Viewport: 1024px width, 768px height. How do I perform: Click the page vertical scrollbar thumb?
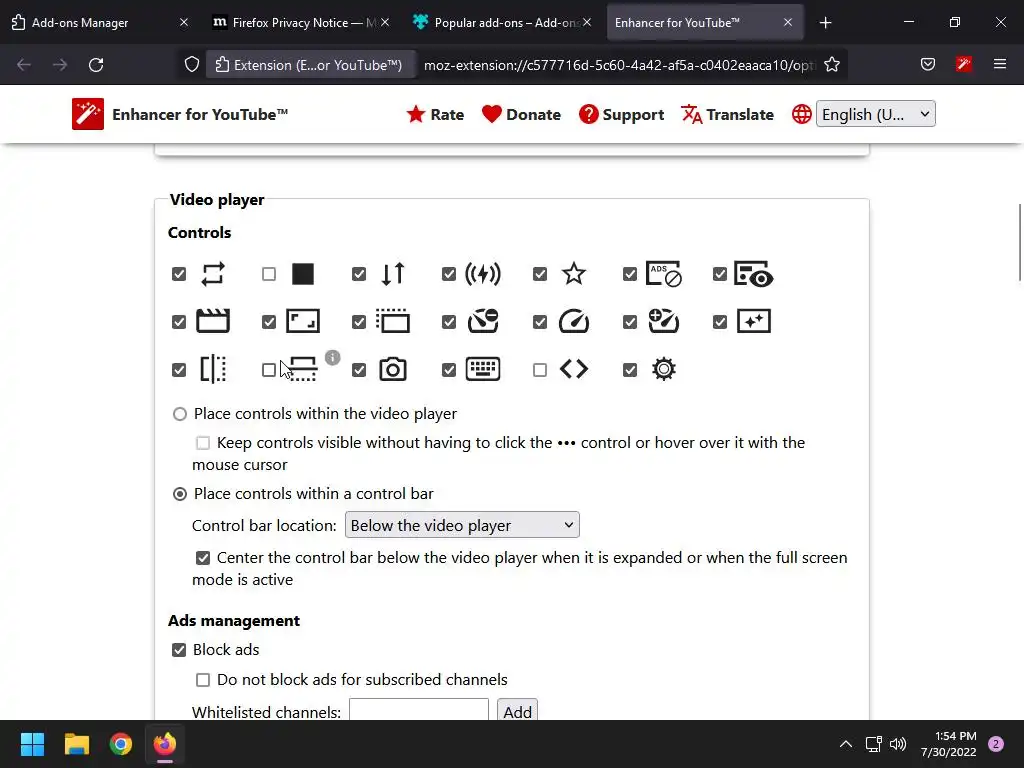[x=1020, y=242]
